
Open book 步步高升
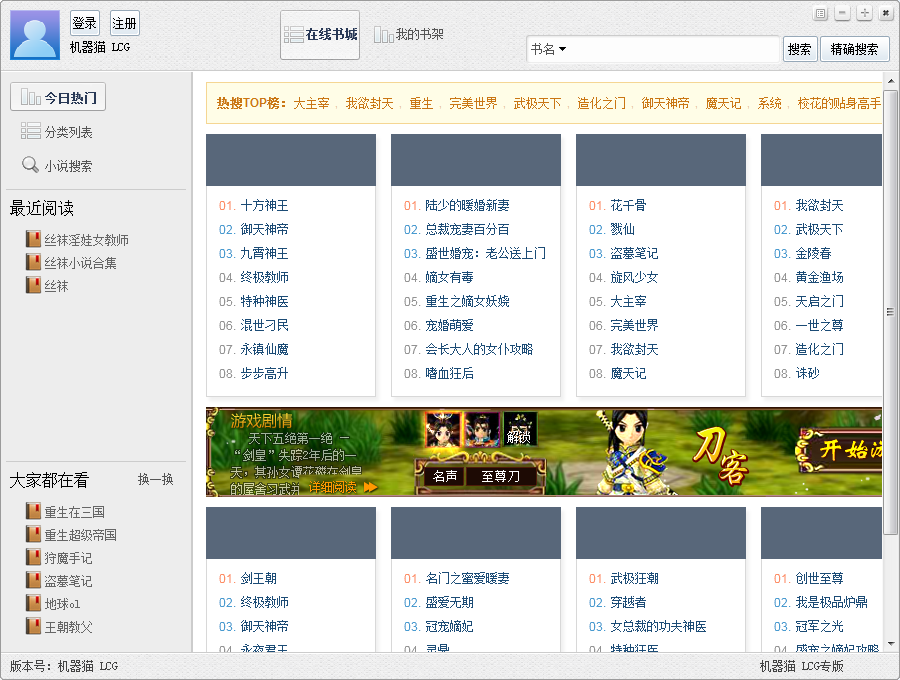tap(264, 374)
